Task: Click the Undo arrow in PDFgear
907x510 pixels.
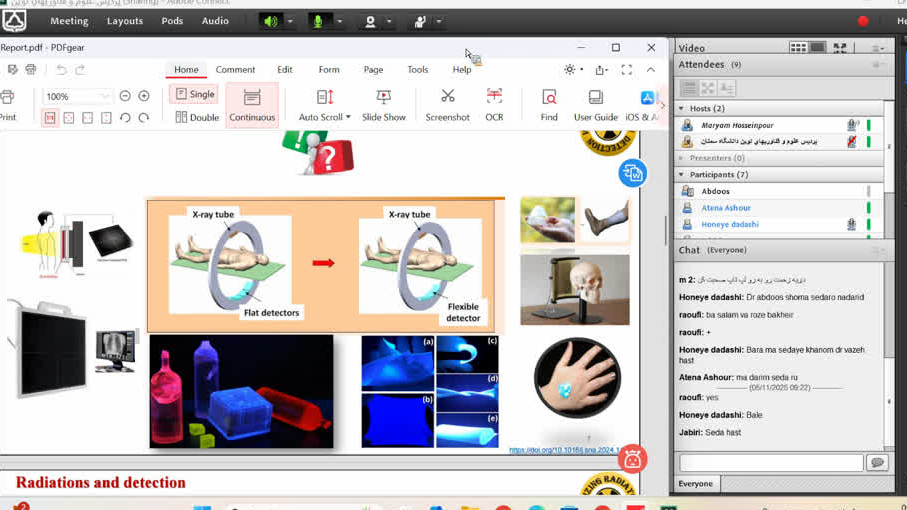Action: [x=61, y=70]
